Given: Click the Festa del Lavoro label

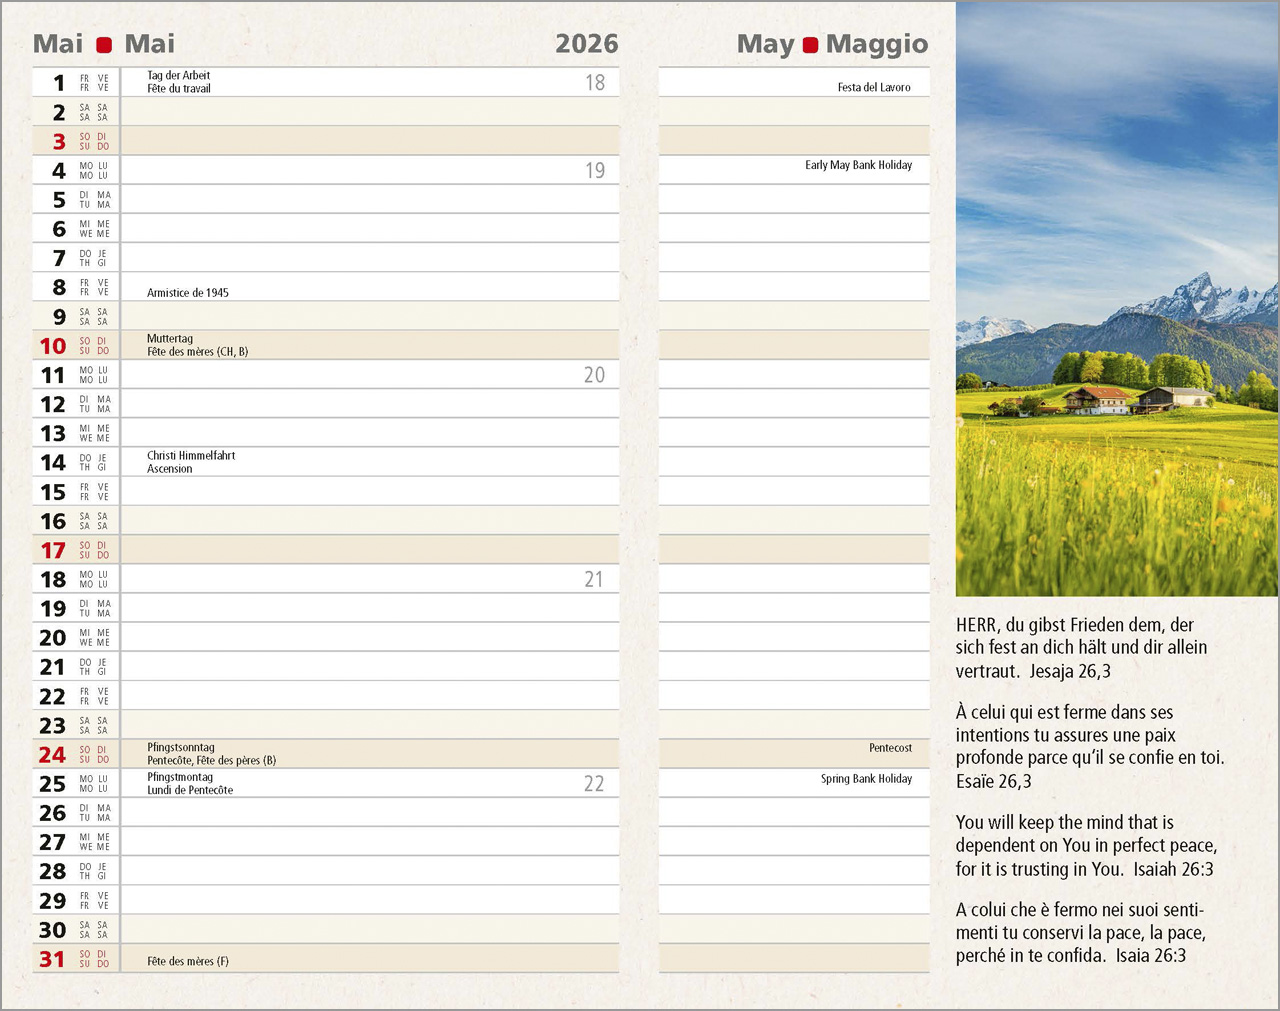Looking at the screenshot, I should point(874,88).
